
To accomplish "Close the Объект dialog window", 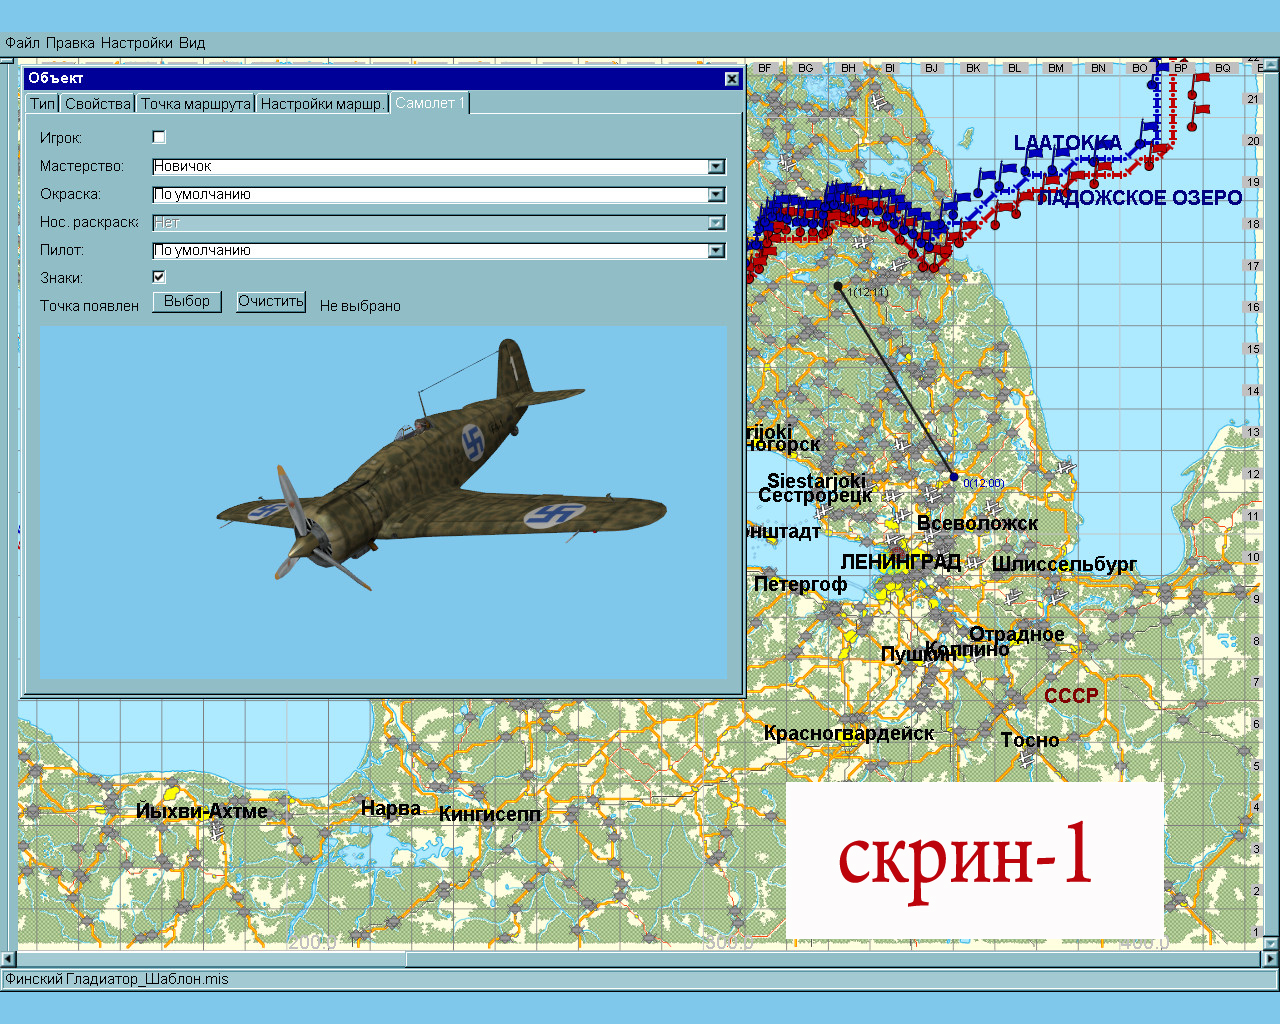I will (x=732, y=79).
